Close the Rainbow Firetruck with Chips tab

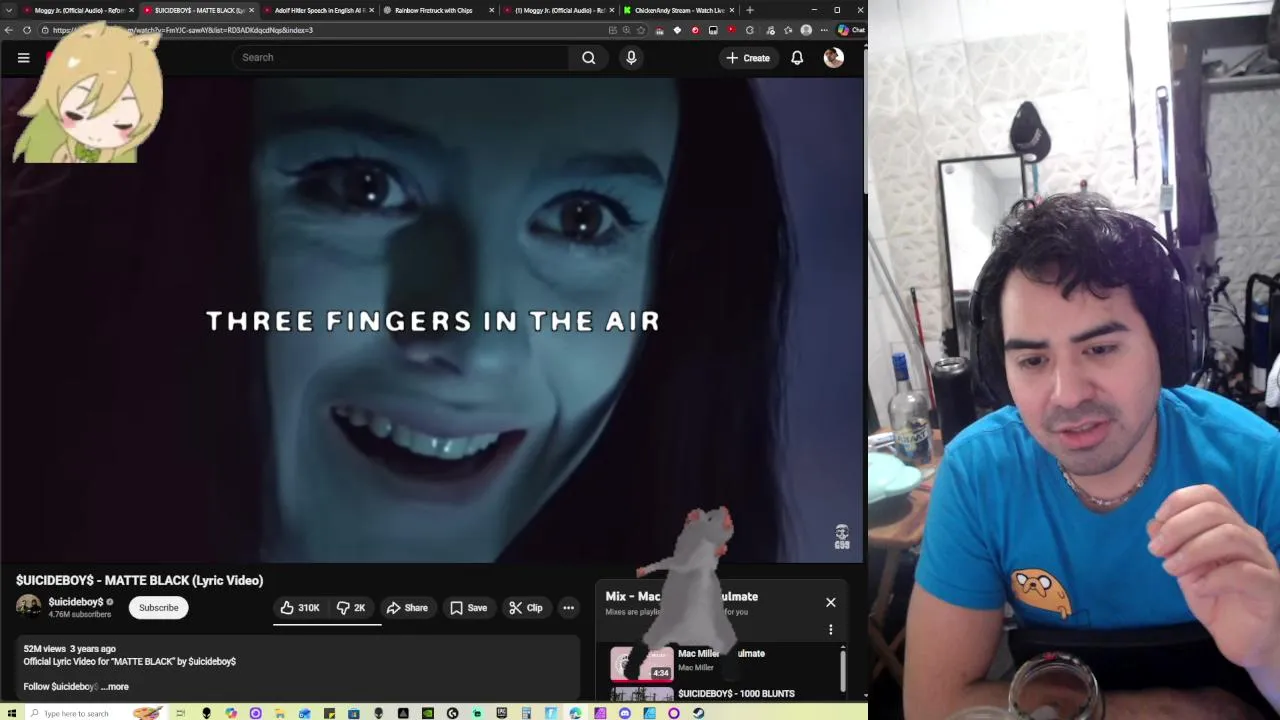pos(491,10)
